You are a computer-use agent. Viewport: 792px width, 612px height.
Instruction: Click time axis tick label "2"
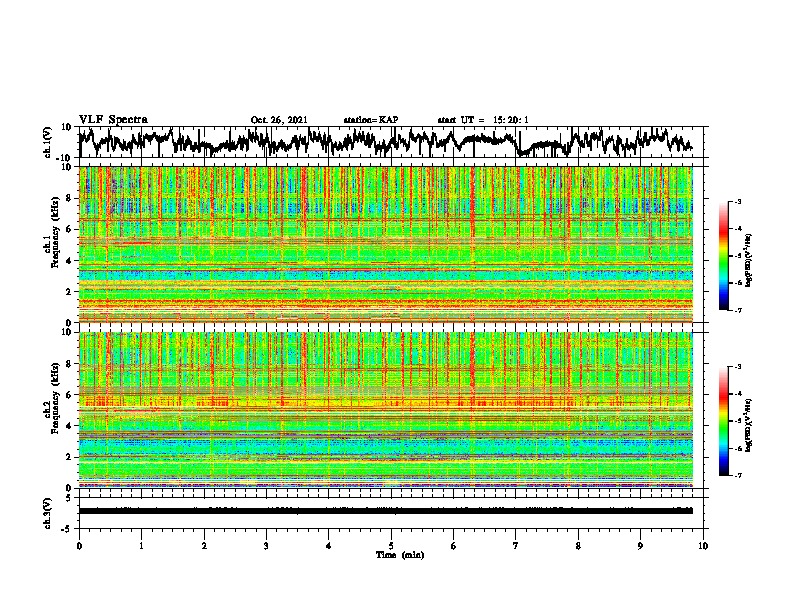point(204,546)
